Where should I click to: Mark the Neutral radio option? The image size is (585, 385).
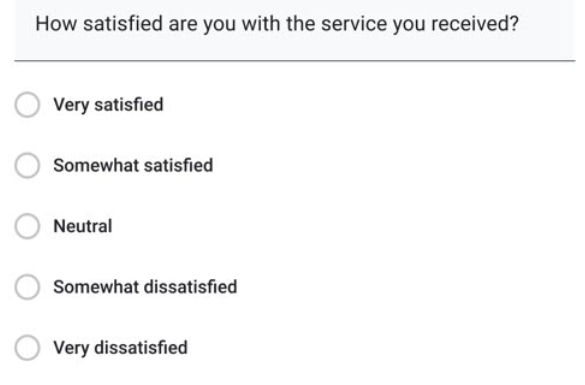[27, 226]
